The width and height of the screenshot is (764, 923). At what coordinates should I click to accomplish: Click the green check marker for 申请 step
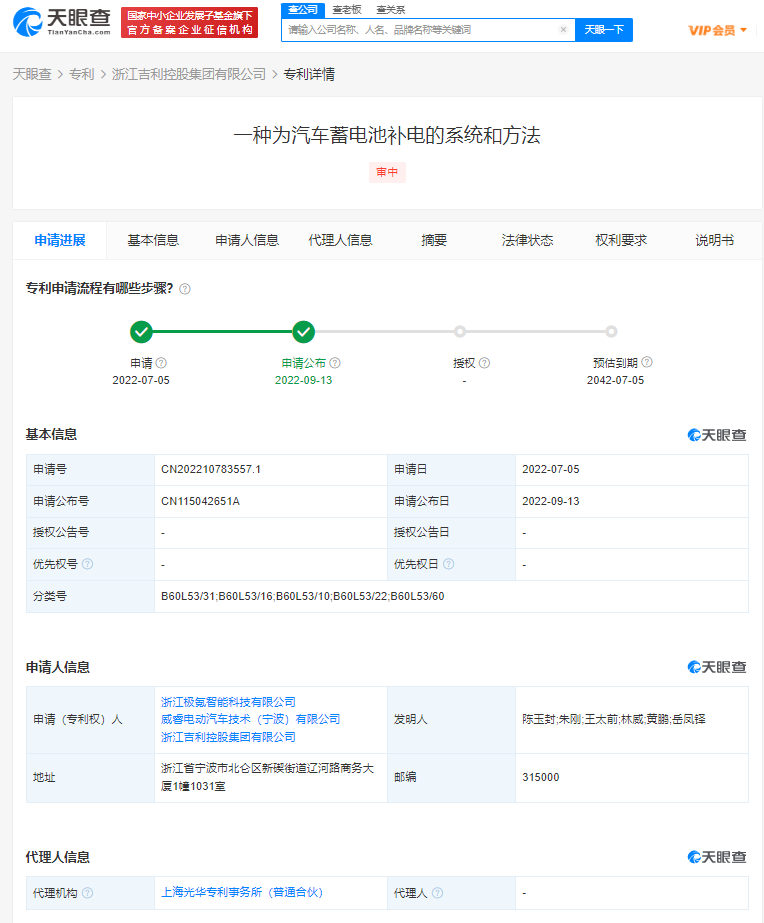[x=141, y=332]
